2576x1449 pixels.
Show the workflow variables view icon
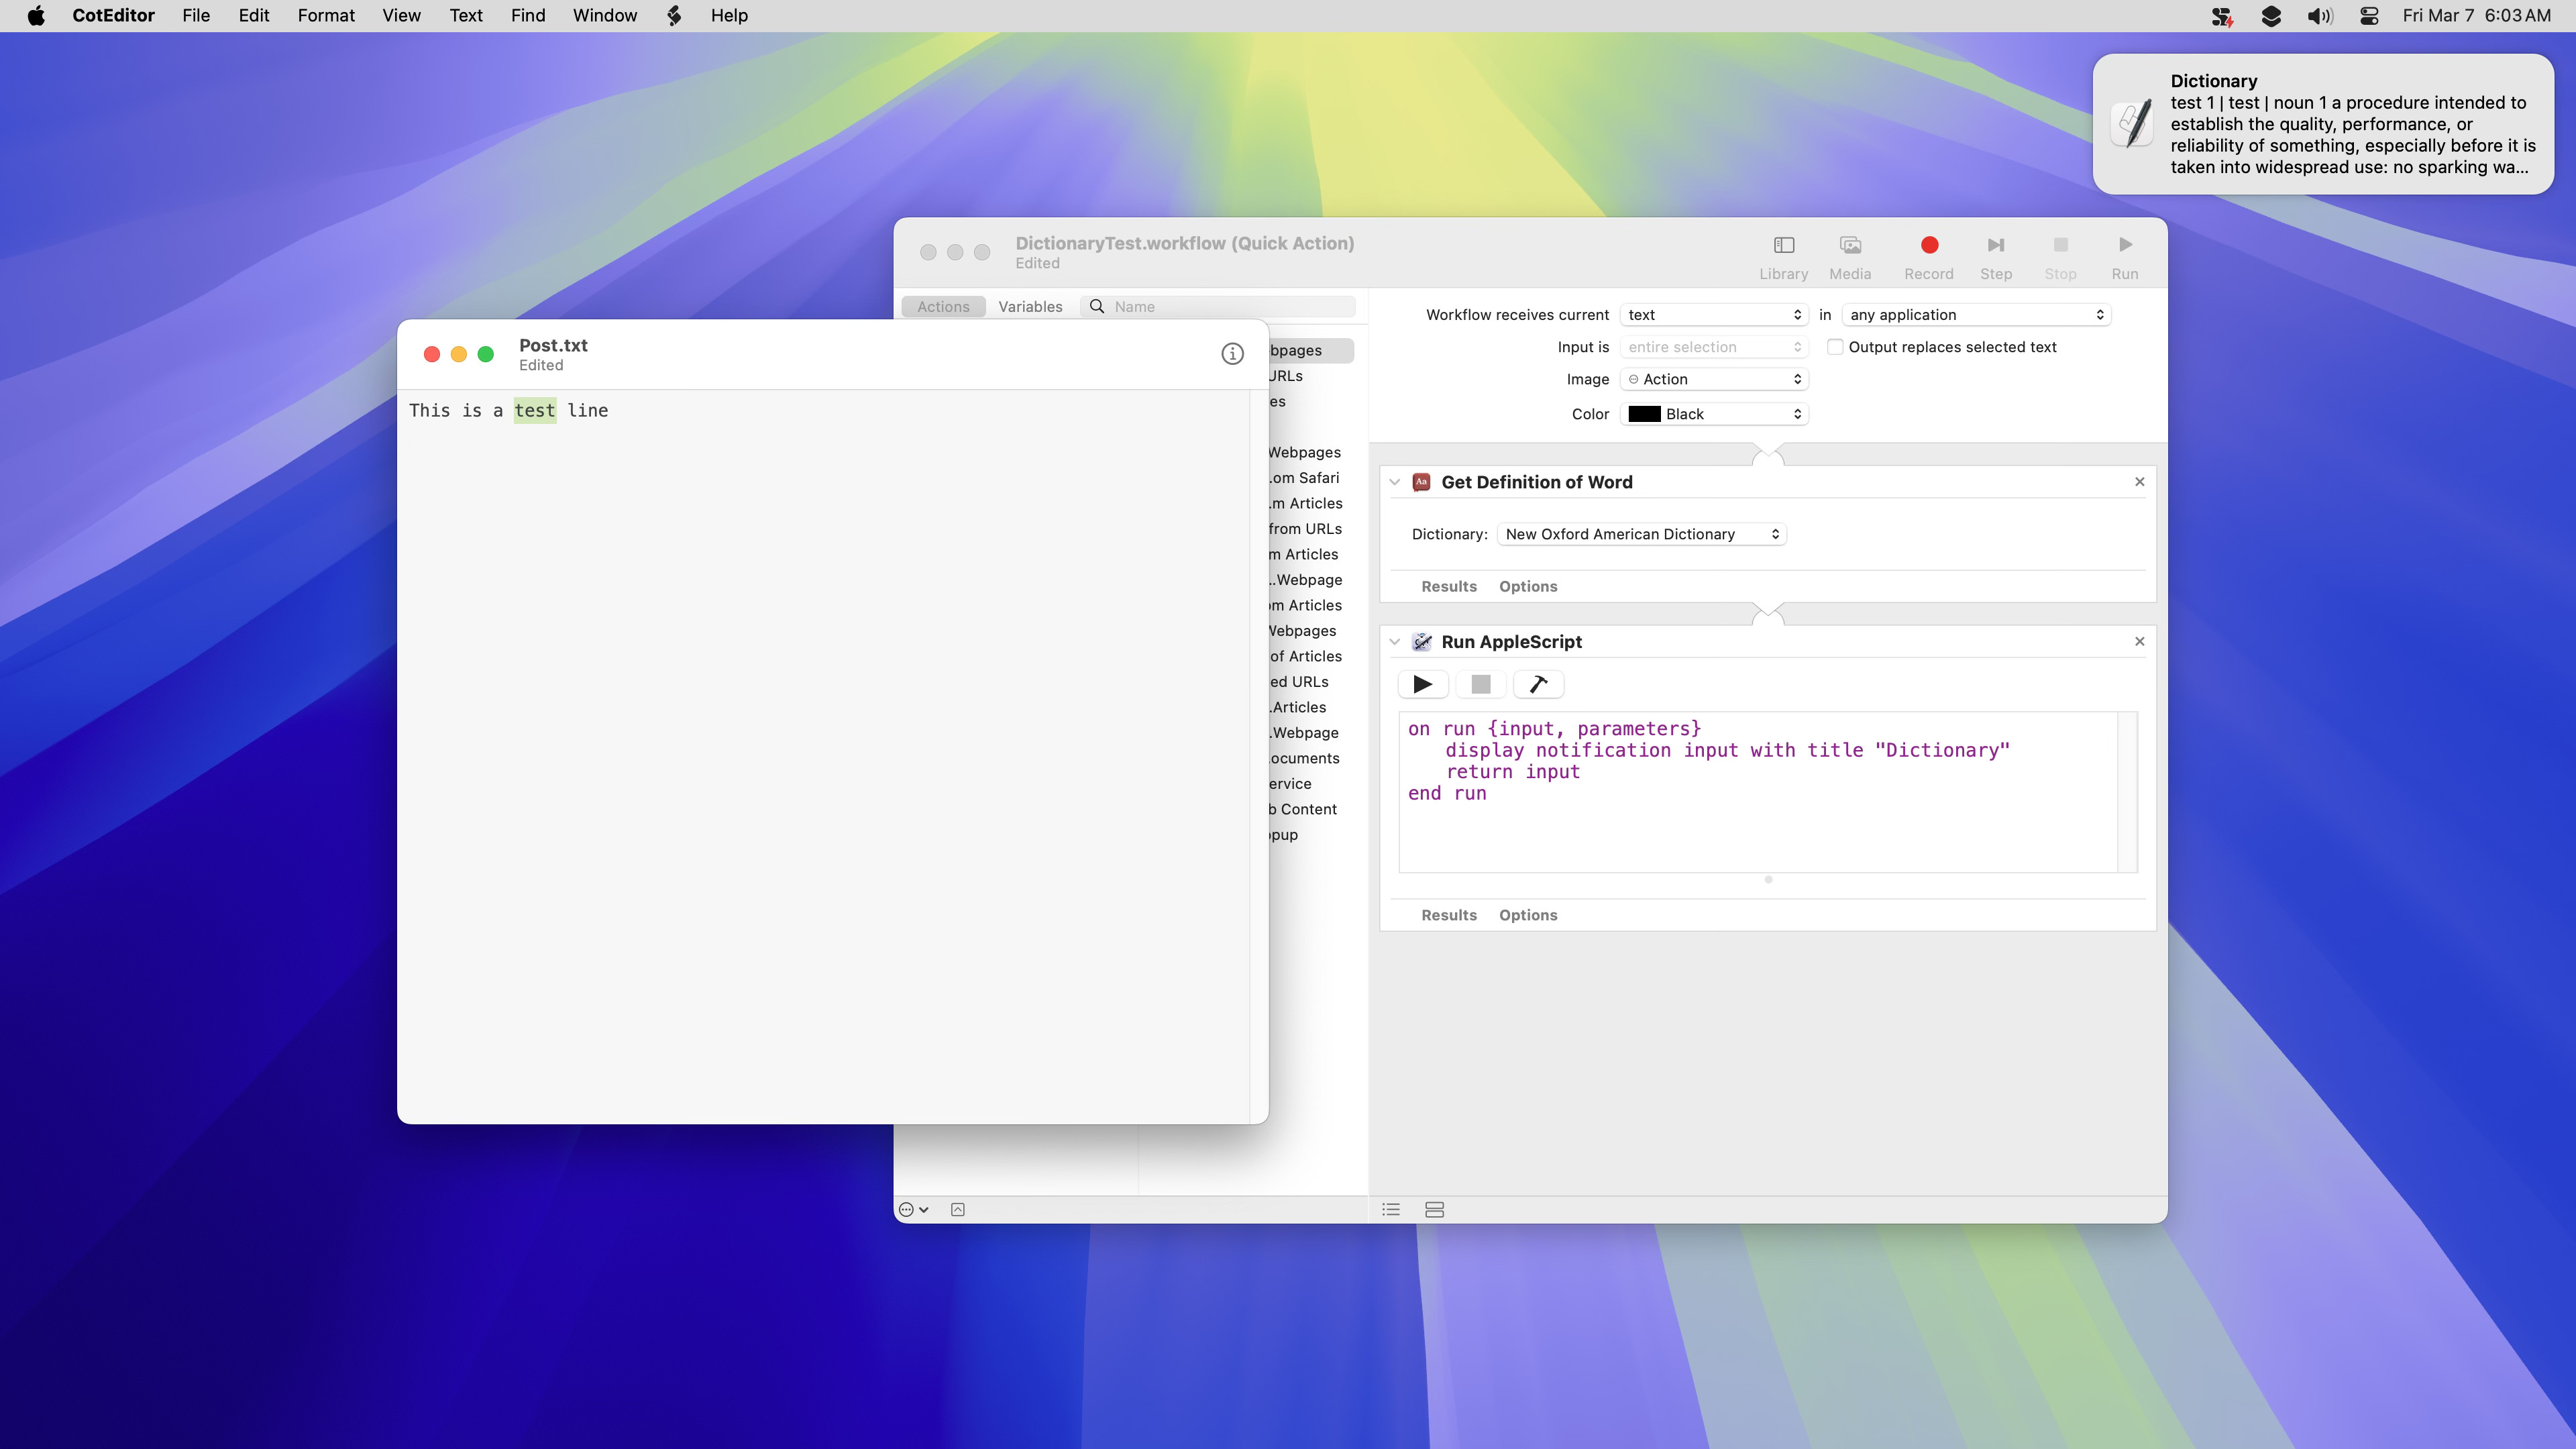pos(1434,1210)
